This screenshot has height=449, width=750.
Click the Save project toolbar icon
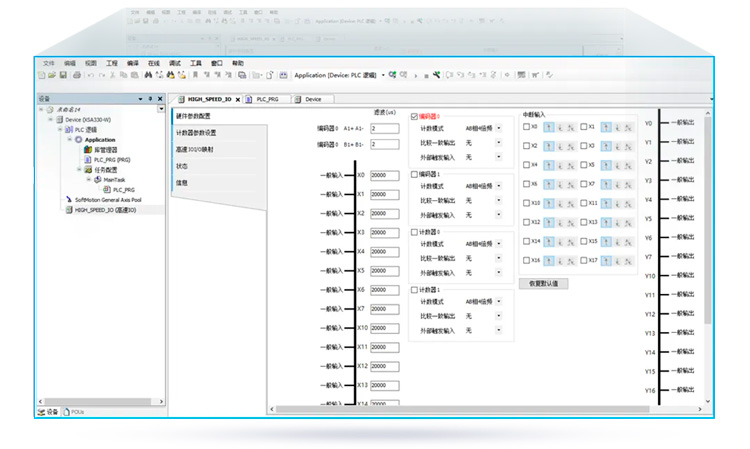point(63,75)
